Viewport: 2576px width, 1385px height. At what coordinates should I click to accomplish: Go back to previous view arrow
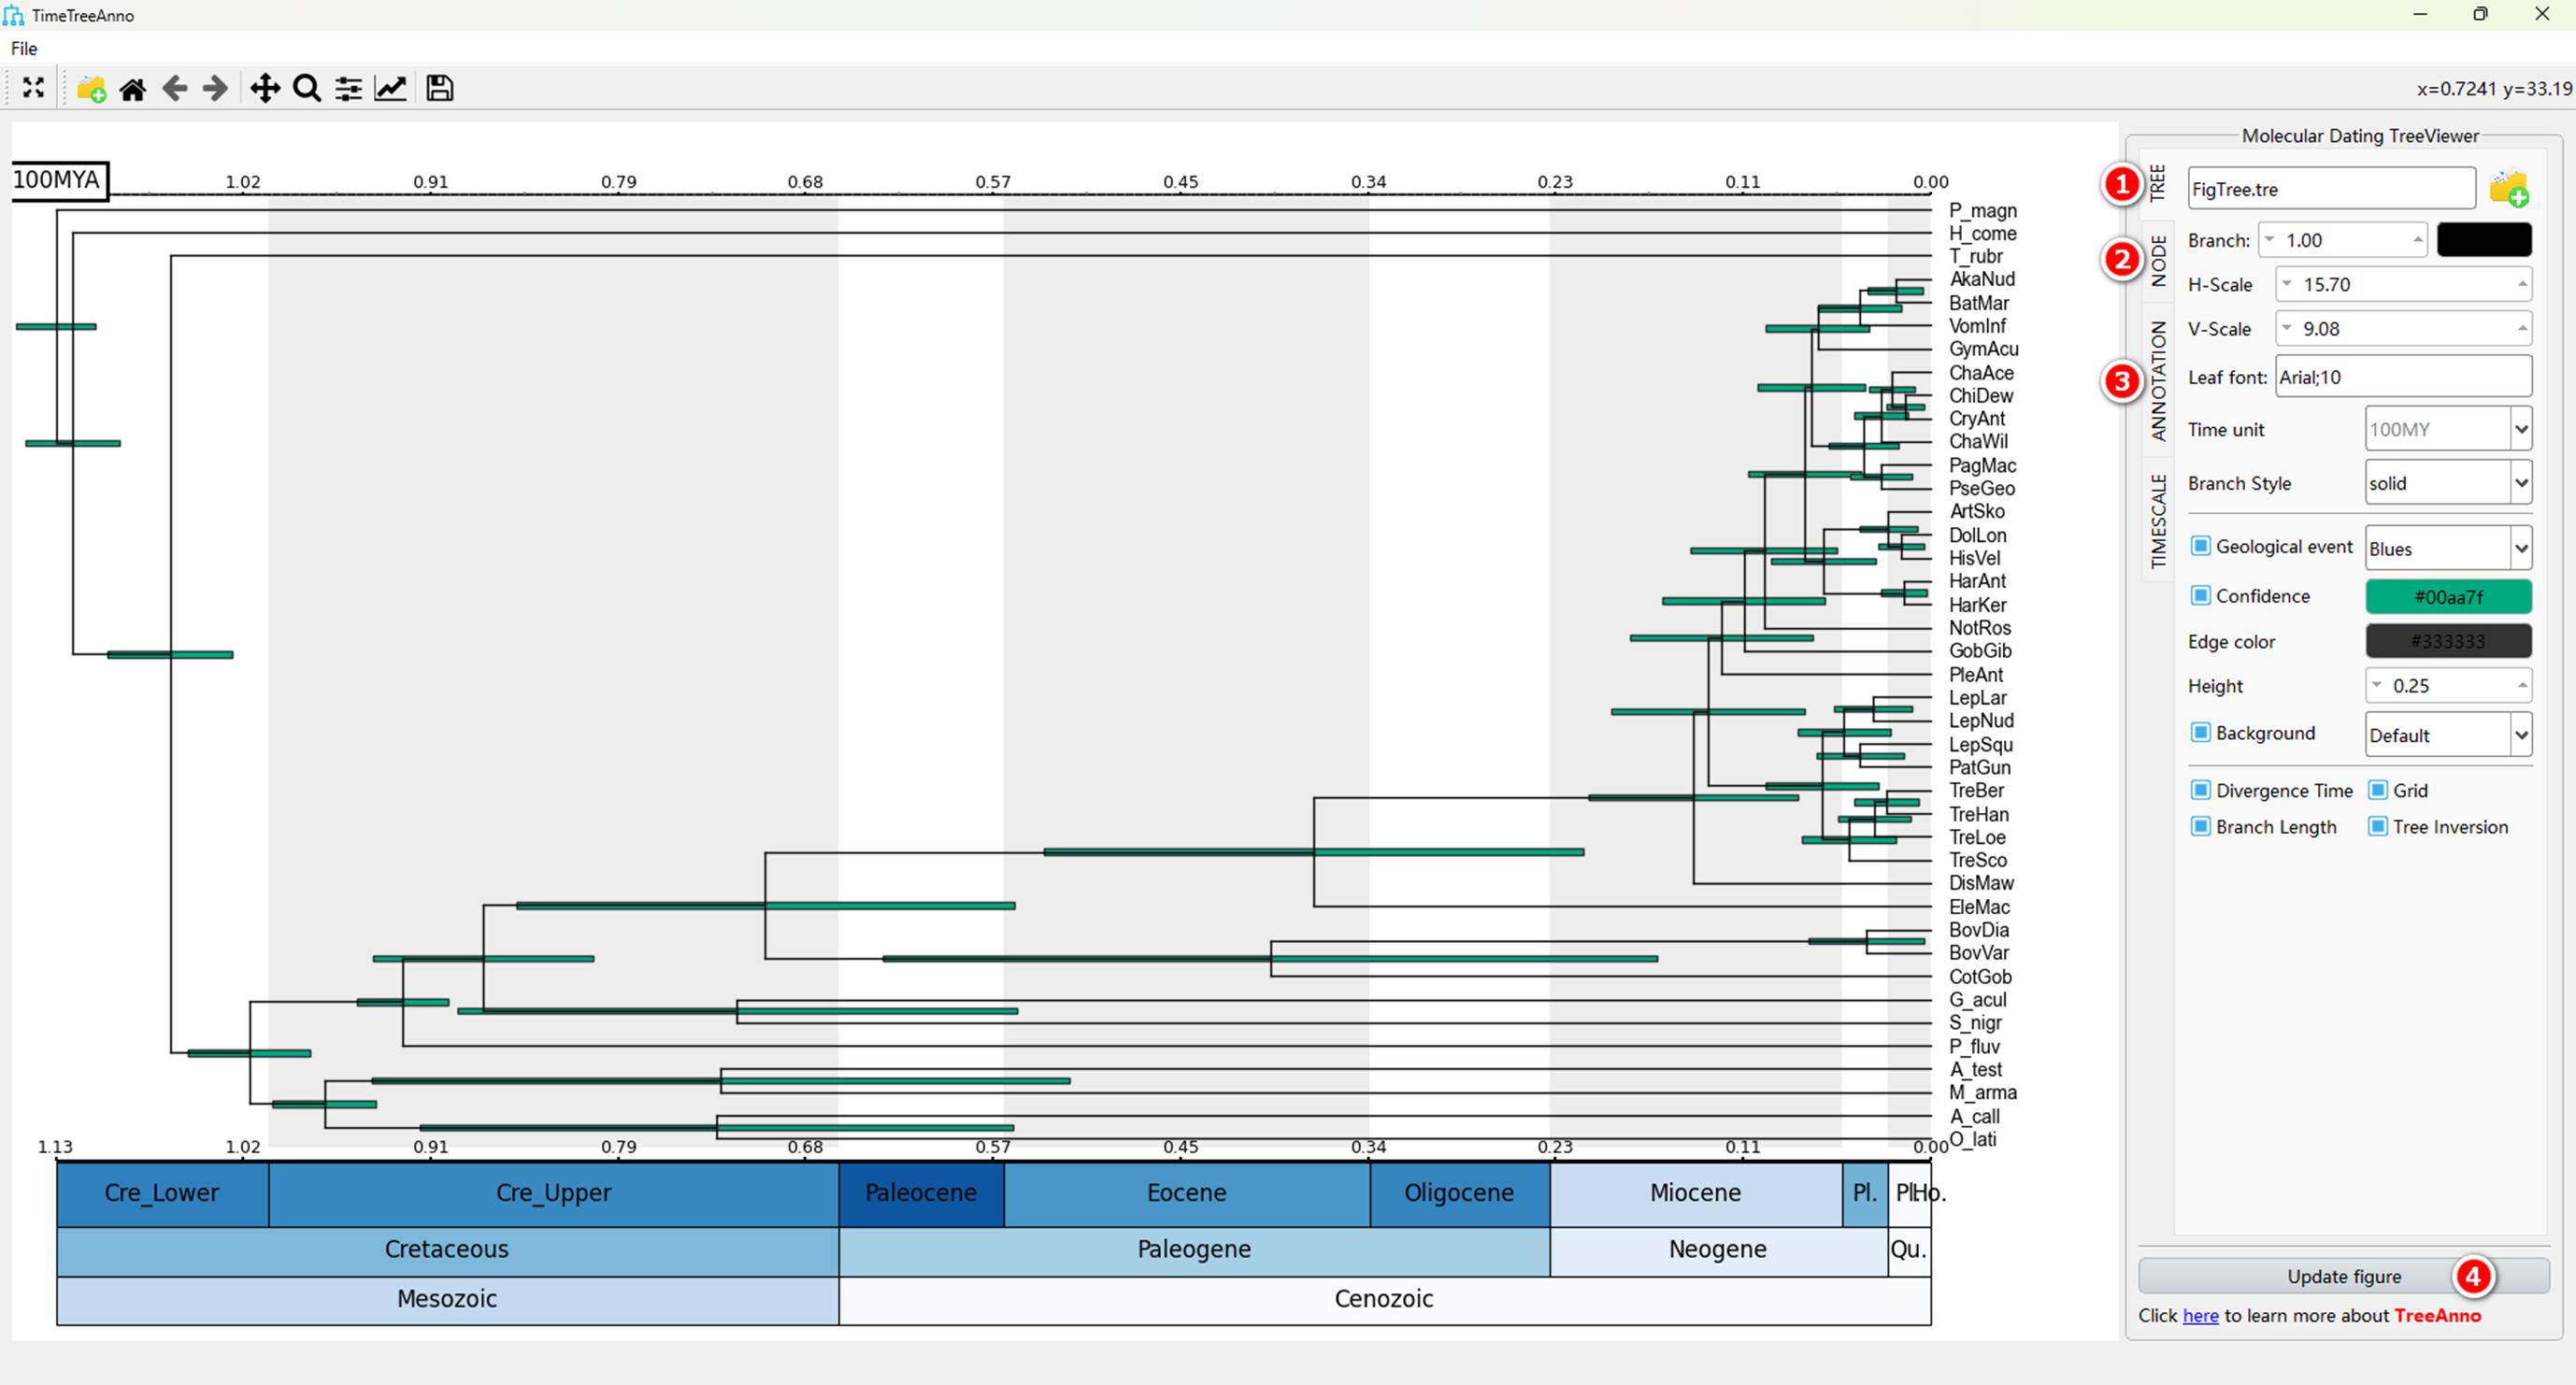[175, 89]
